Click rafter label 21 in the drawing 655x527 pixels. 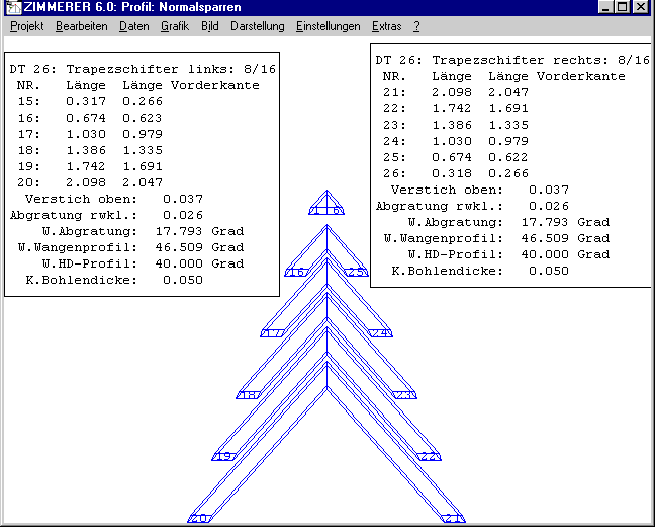tap(455, 518)
